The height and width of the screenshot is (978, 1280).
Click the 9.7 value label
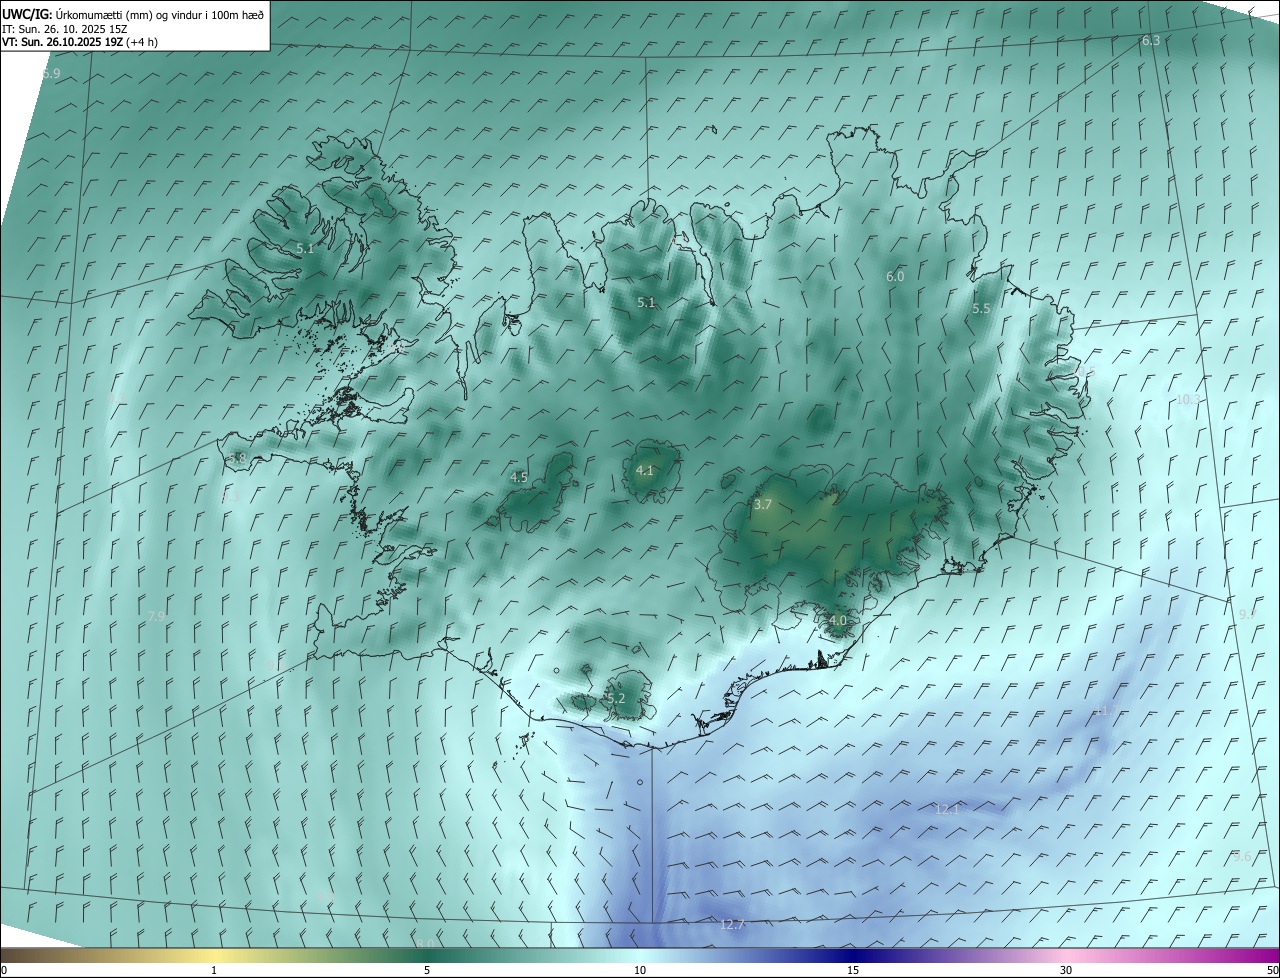point(1246,615)
